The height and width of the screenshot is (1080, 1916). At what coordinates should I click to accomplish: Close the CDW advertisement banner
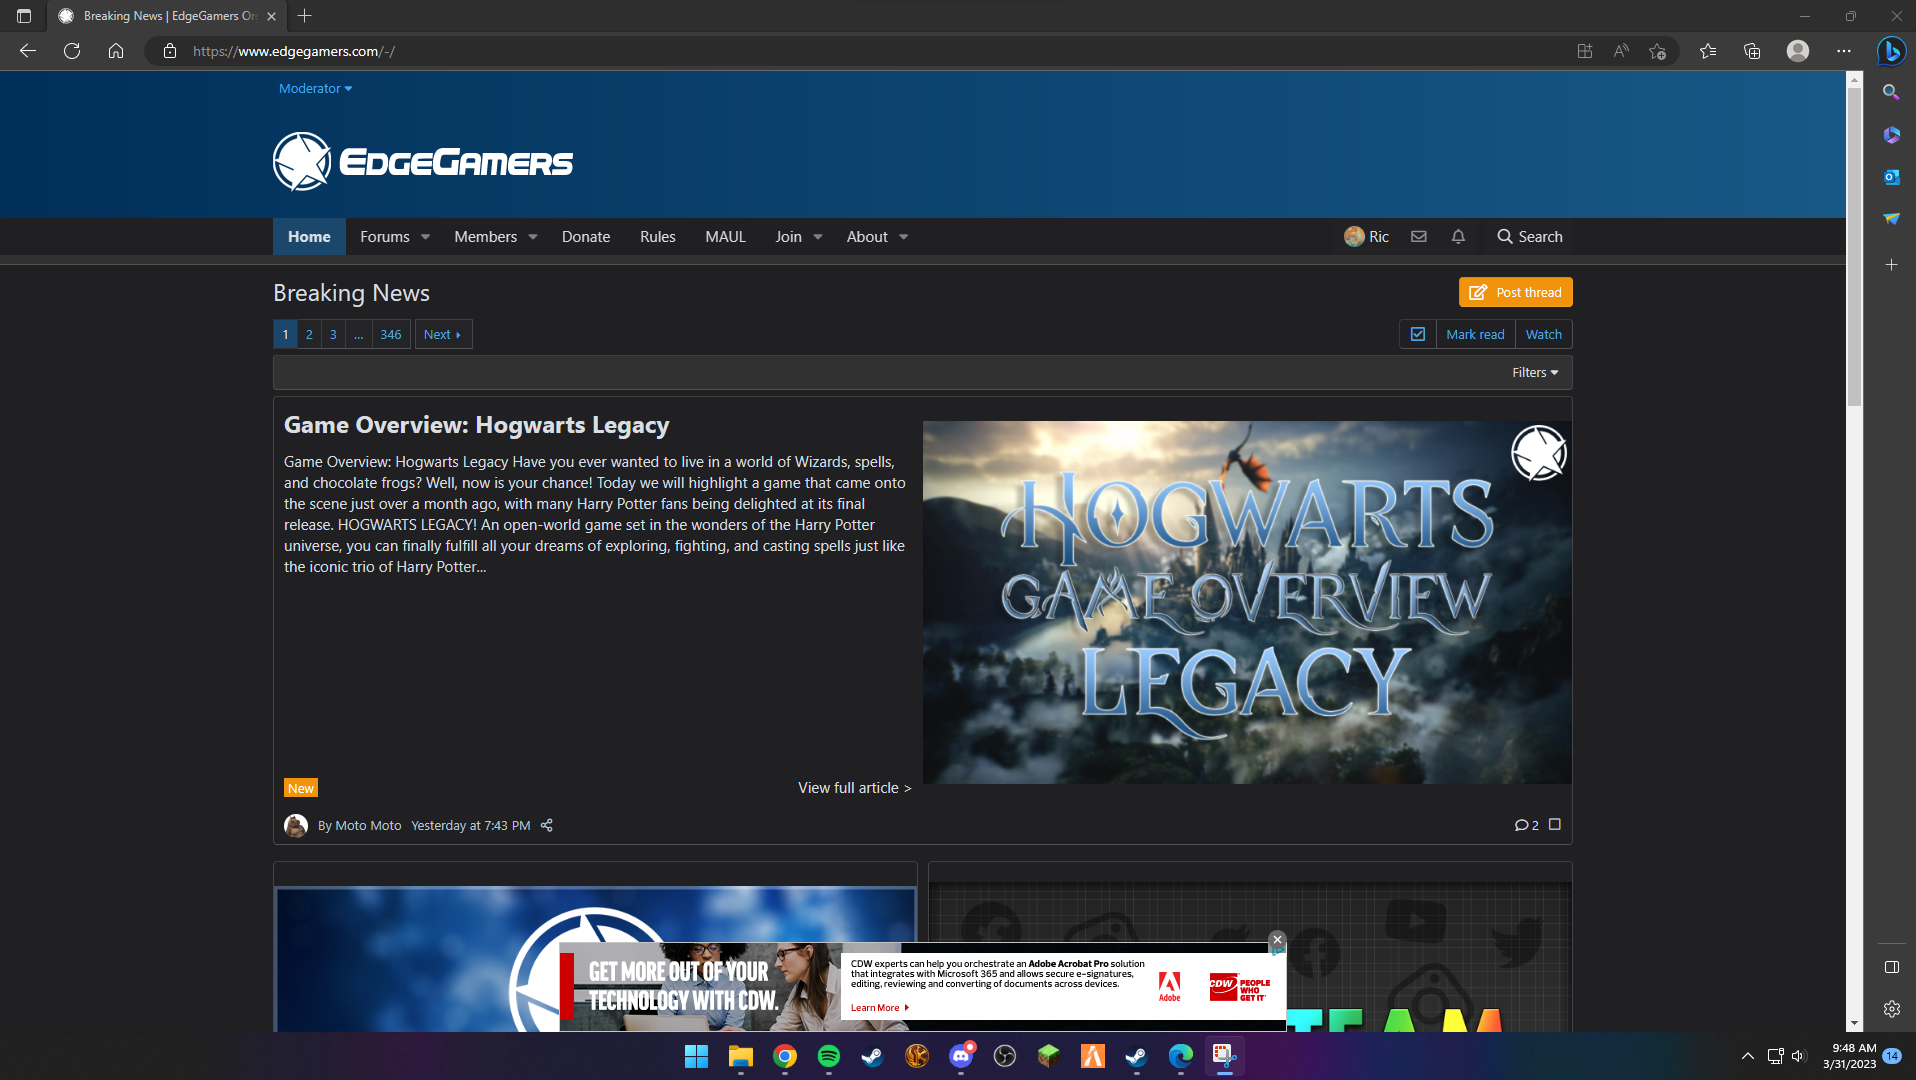pyautogui.click(x=1277, y=940)
